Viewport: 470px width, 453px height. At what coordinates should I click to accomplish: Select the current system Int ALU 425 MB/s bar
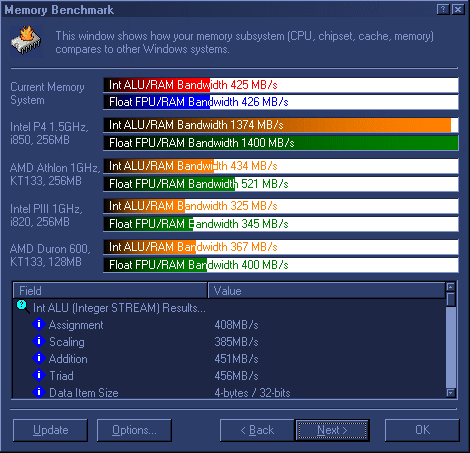point(281,85)
